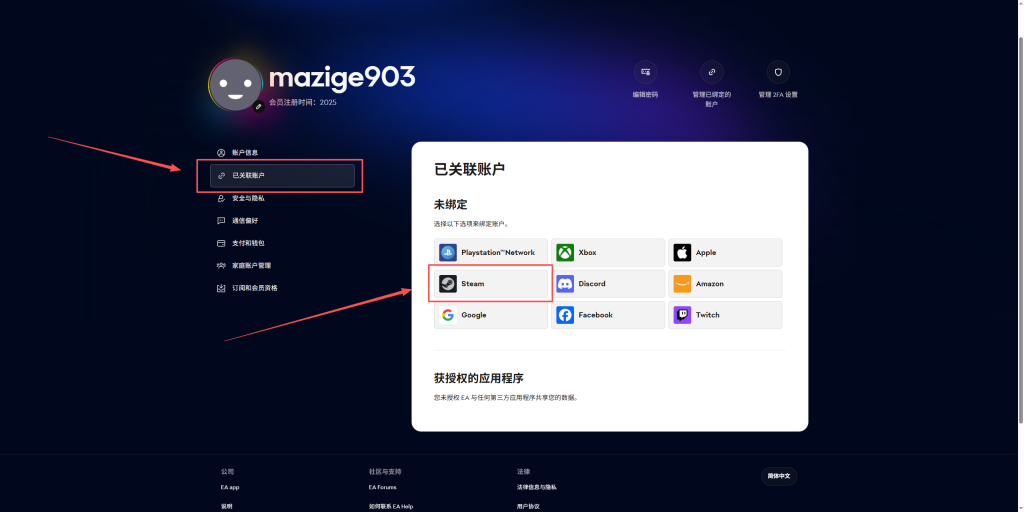Switch to 支付和钱包 sidebar section

(247, 243)
